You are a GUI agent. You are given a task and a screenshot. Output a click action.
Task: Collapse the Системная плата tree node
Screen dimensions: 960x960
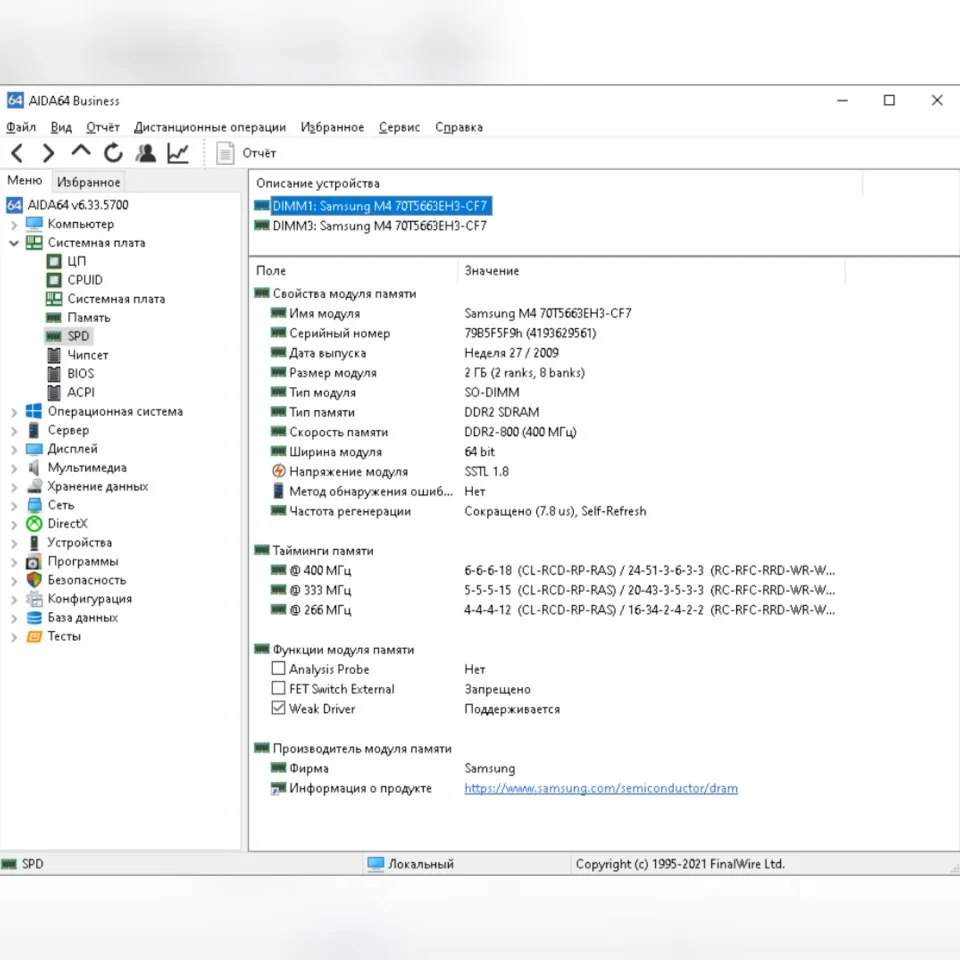13,243
